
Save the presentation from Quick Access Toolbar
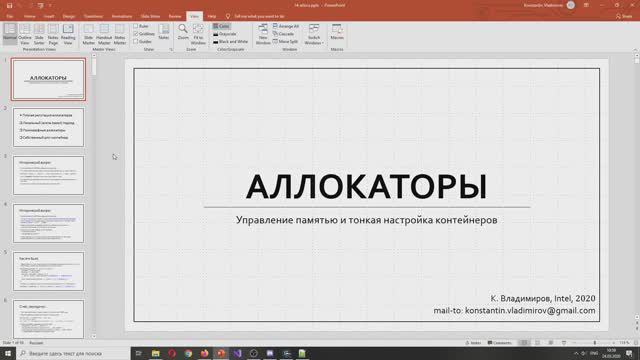click(x=9, y=5)
